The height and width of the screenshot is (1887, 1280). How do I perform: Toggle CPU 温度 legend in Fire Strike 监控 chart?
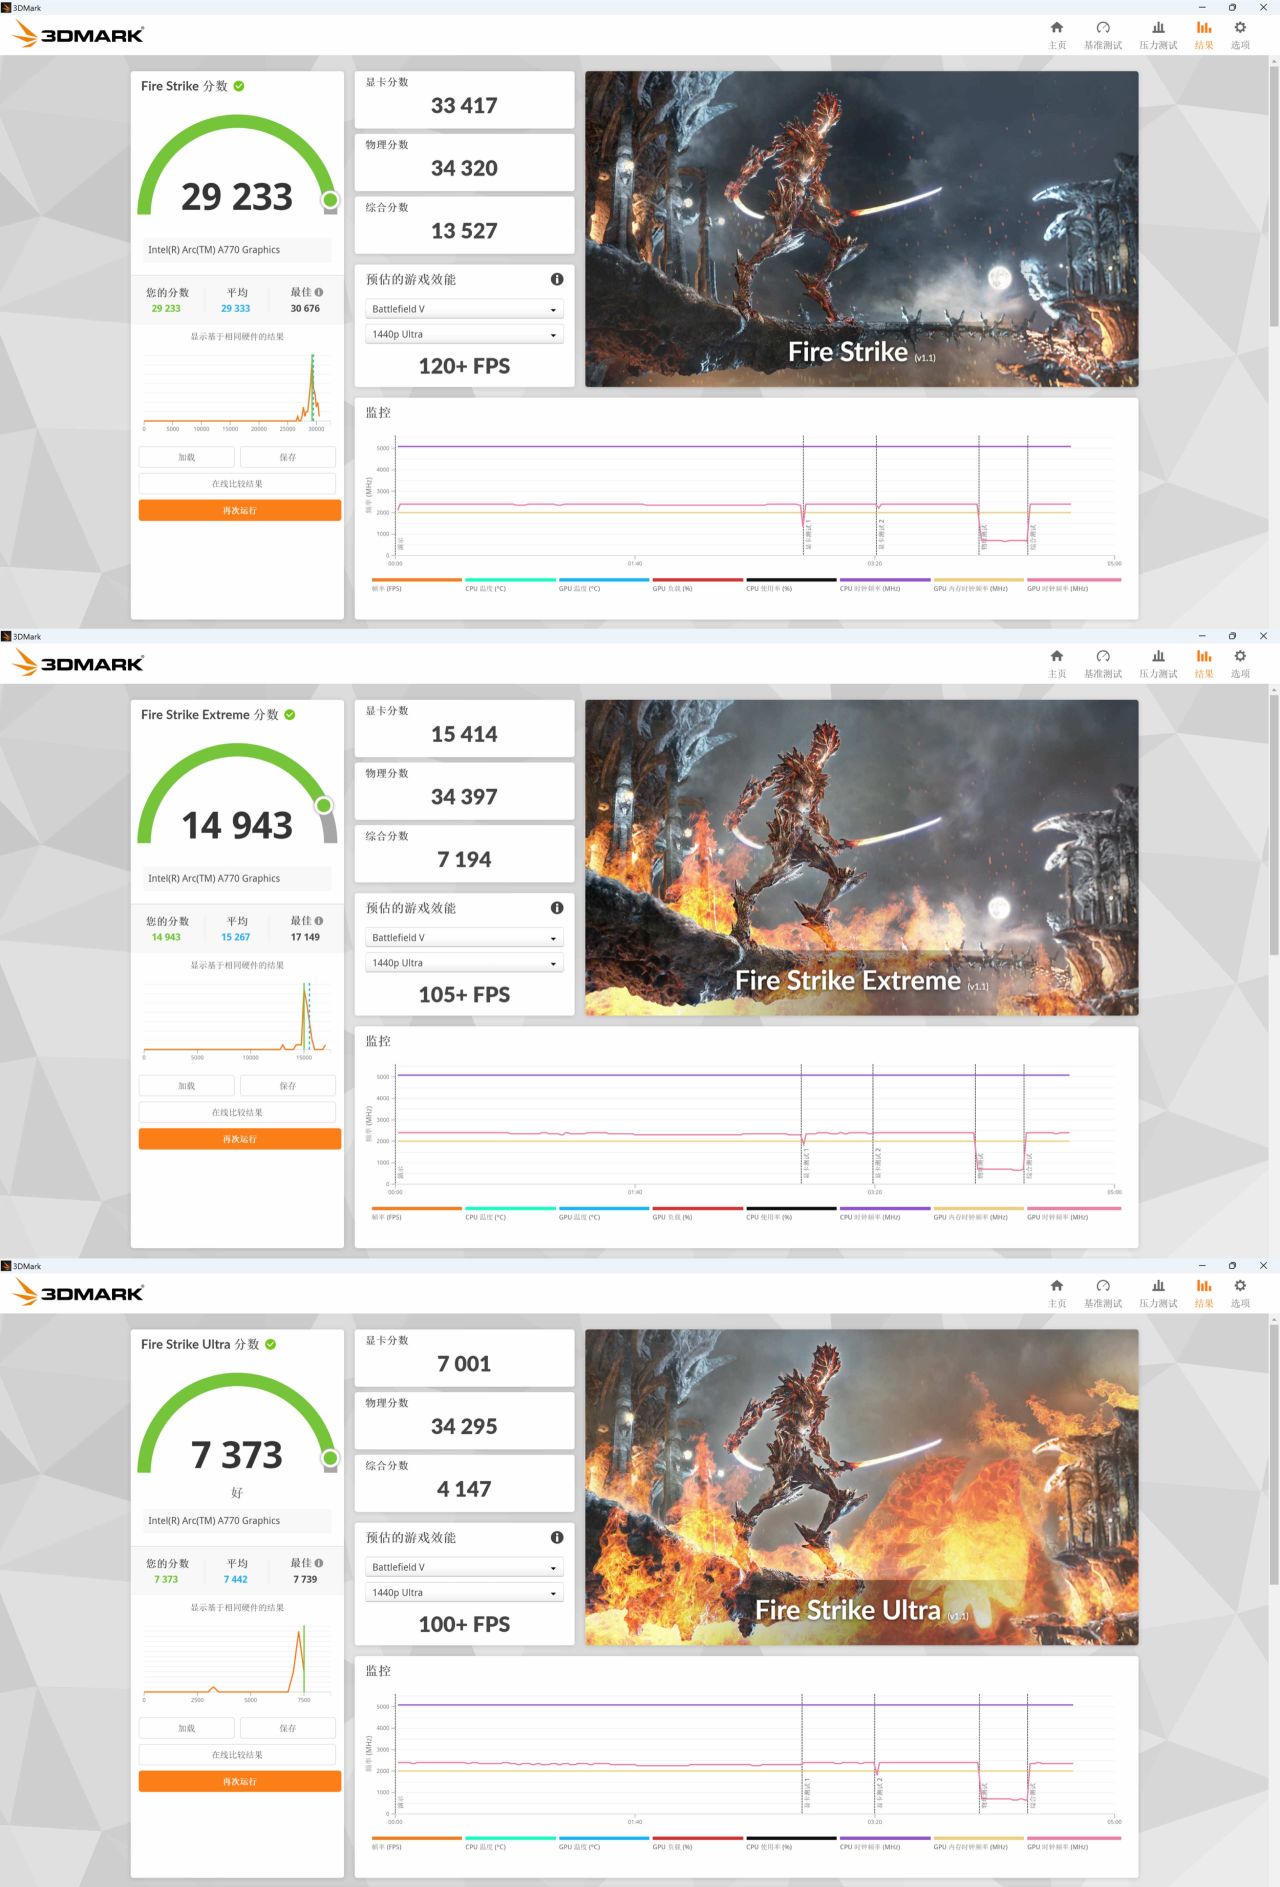[510, 584]
